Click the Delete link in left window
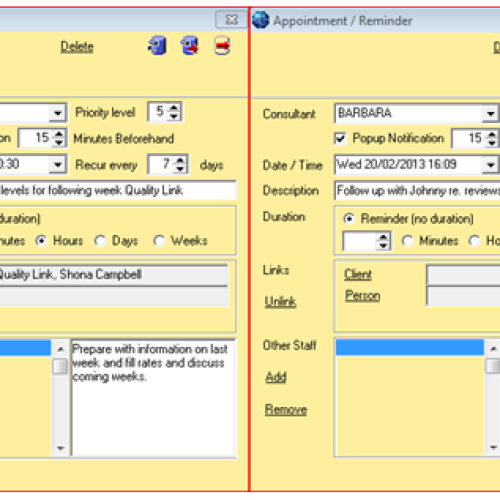This screenshot has height=500, width=500. click(77, 47)
